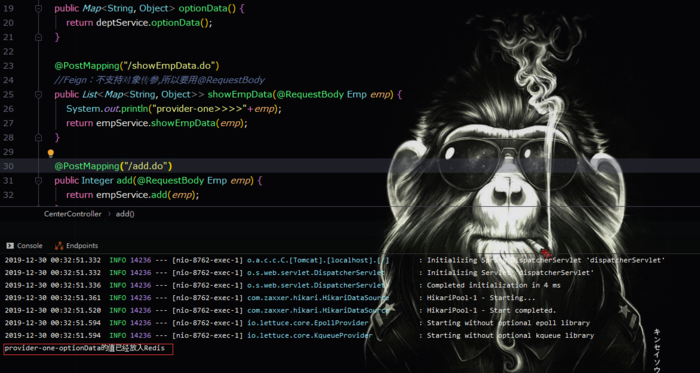Click the red-boxed Redis console output line
This screenshot has height=373, width=700.
(88, 348)
